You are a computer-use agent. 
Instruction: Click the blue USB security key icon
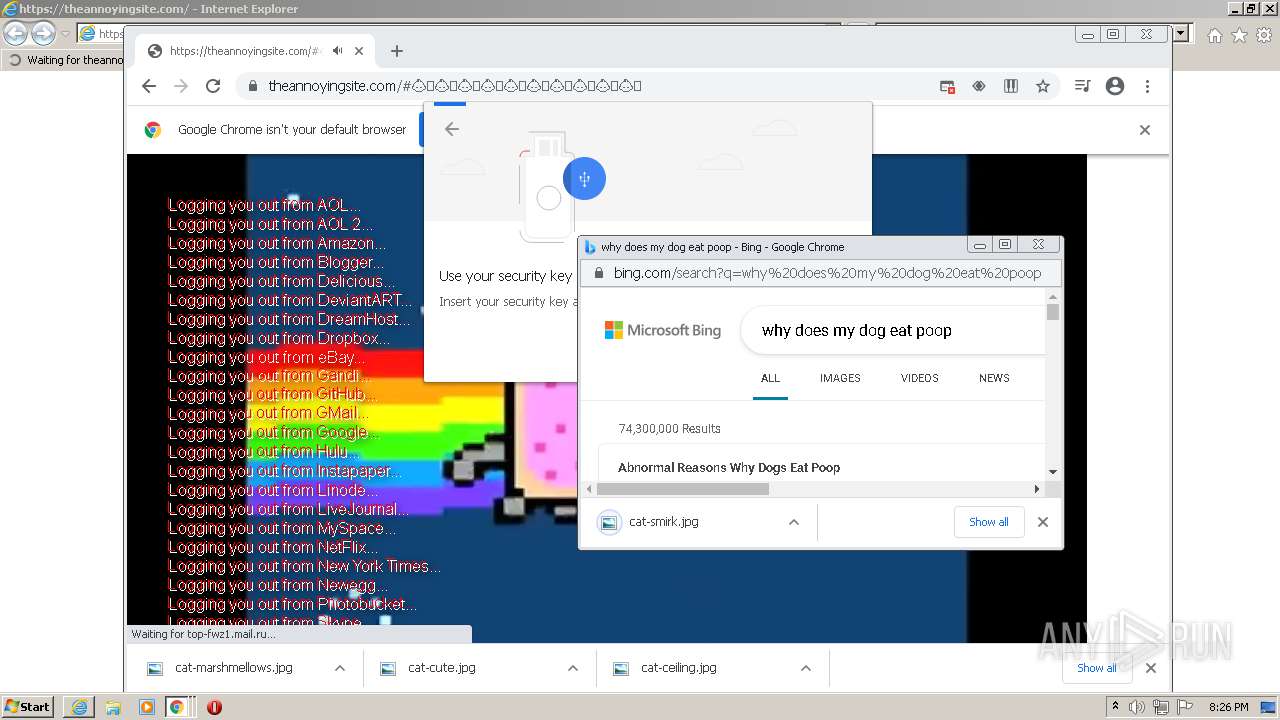[584, 179]
